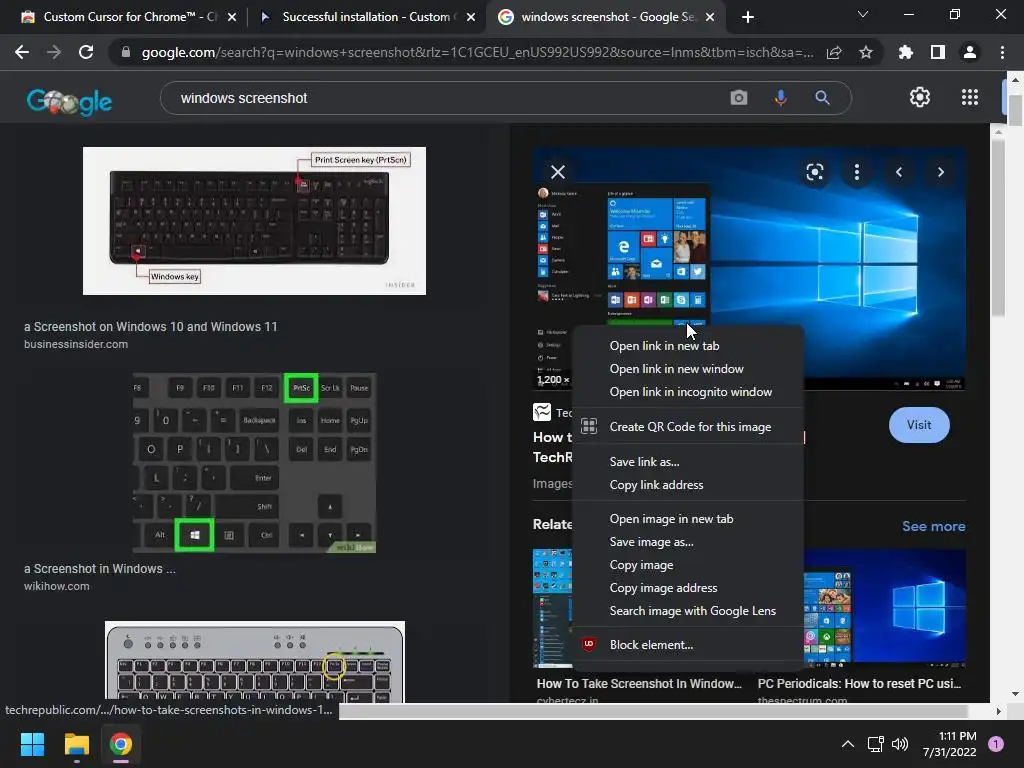Choose Save image as...

(x=688, y=542)
